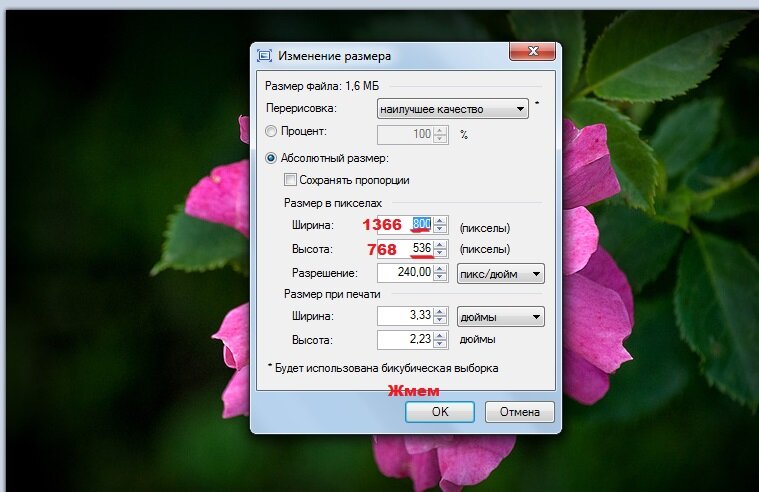Open the пикс/дюйм resolution units dropdown
The image size is (759, 492).
click(x=501, y=274)
